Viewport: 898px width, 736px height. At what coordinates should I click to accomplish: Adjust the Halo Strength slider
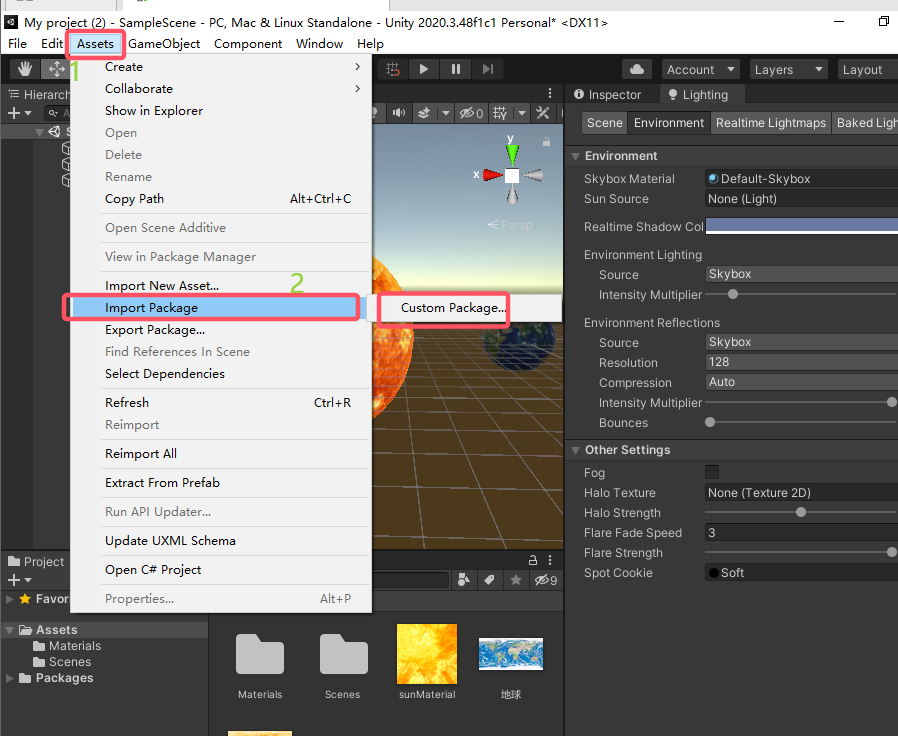[801, 512]
